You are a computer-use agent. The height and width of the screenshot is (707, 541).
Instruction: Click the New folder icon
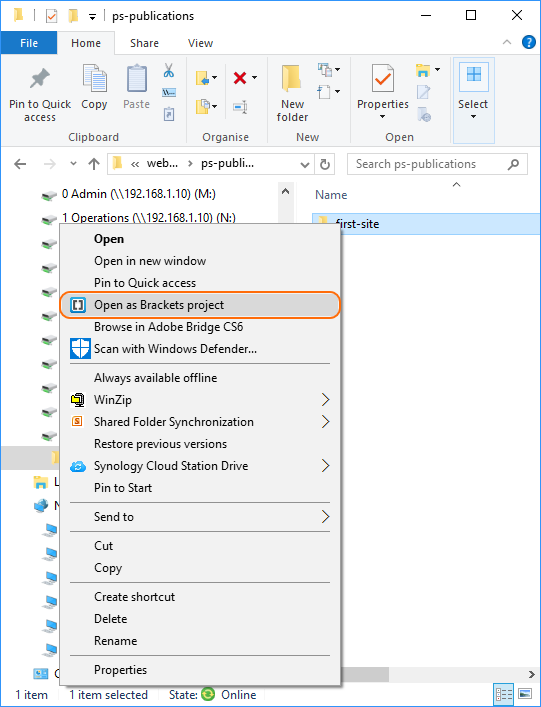coord(292,79)
